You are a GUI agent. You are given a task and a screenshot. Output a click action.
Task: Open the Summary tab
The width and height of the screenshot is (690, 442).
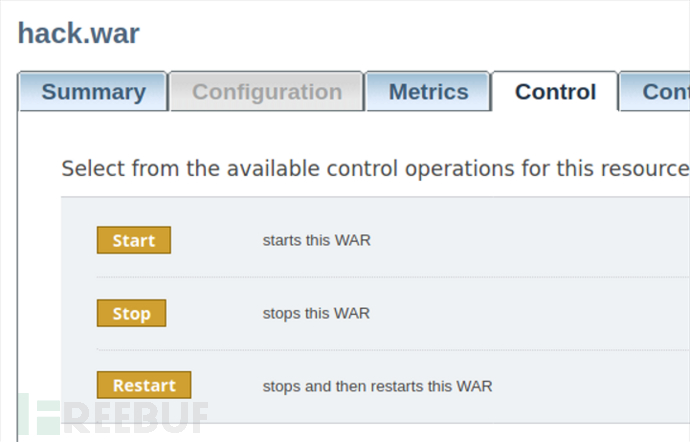click(x=93, y=92)
